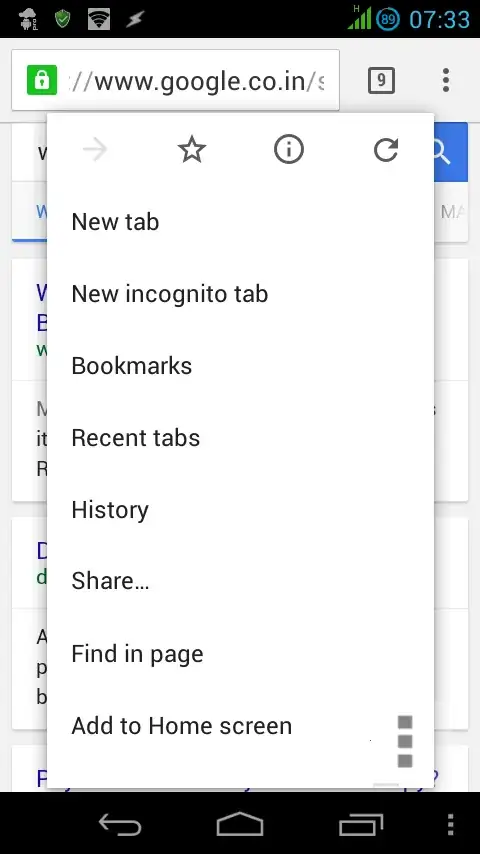
Task: Tap the forward arrow icon
Action: tap(95, 150)
